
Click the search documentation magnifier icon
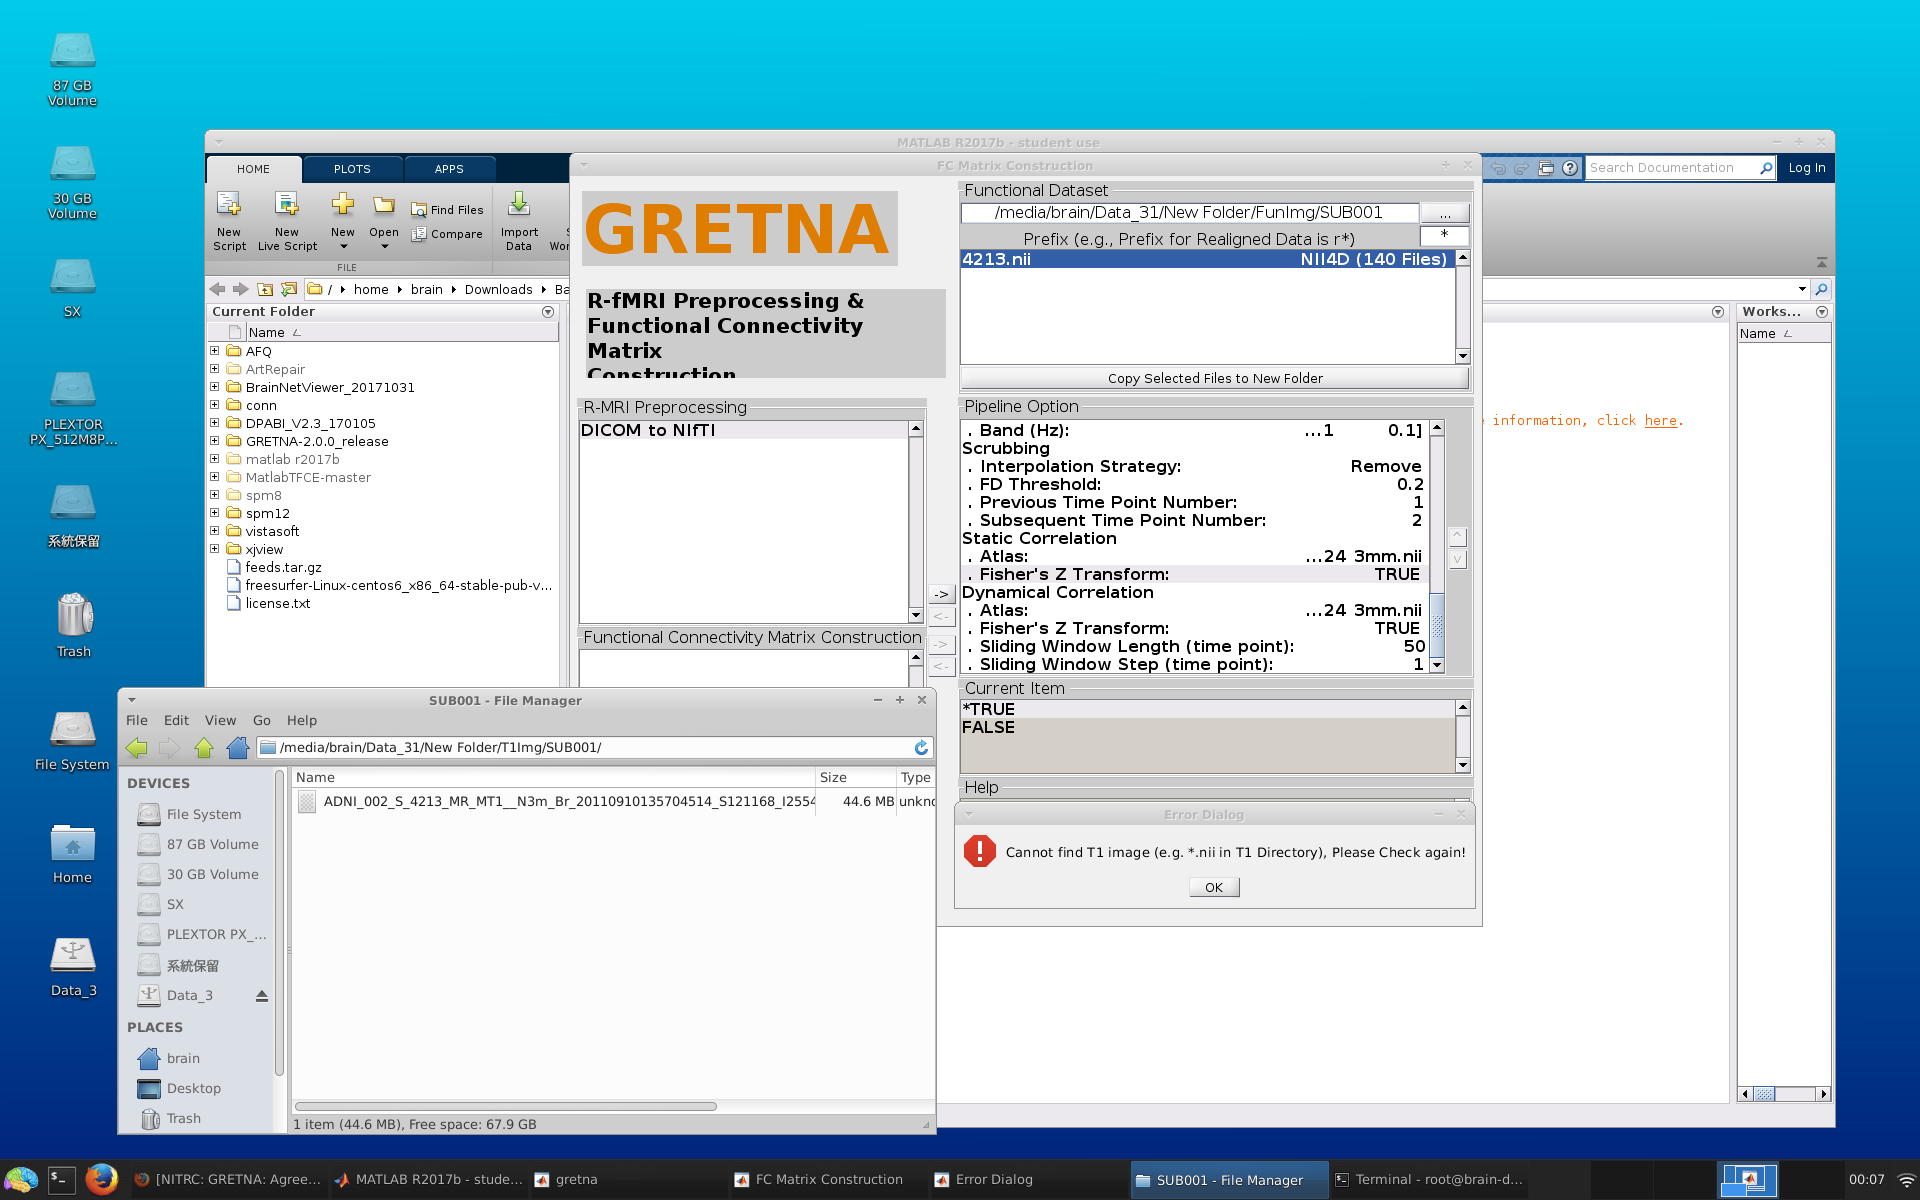(x=1766, y=168)
